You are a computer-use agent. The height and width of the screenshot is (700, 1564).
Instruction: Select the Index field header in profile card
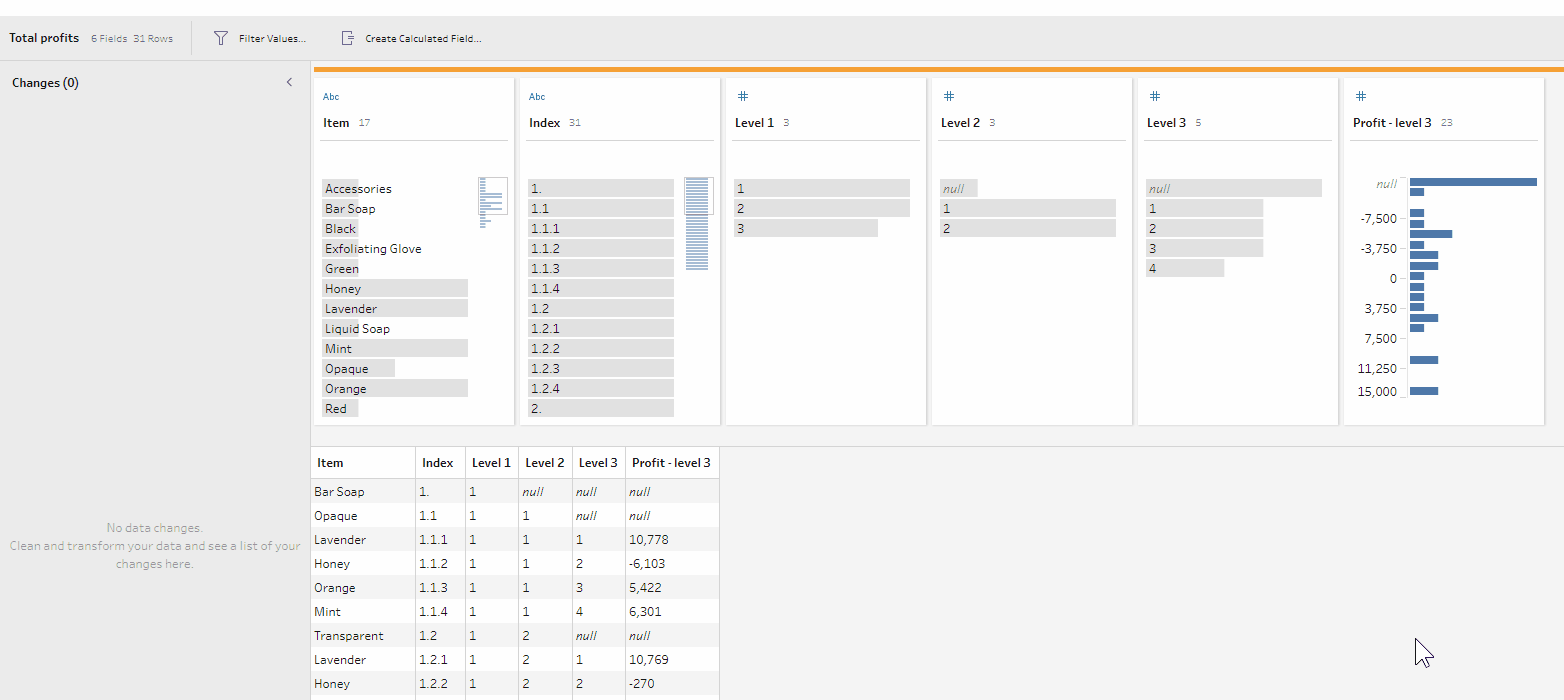544,123
